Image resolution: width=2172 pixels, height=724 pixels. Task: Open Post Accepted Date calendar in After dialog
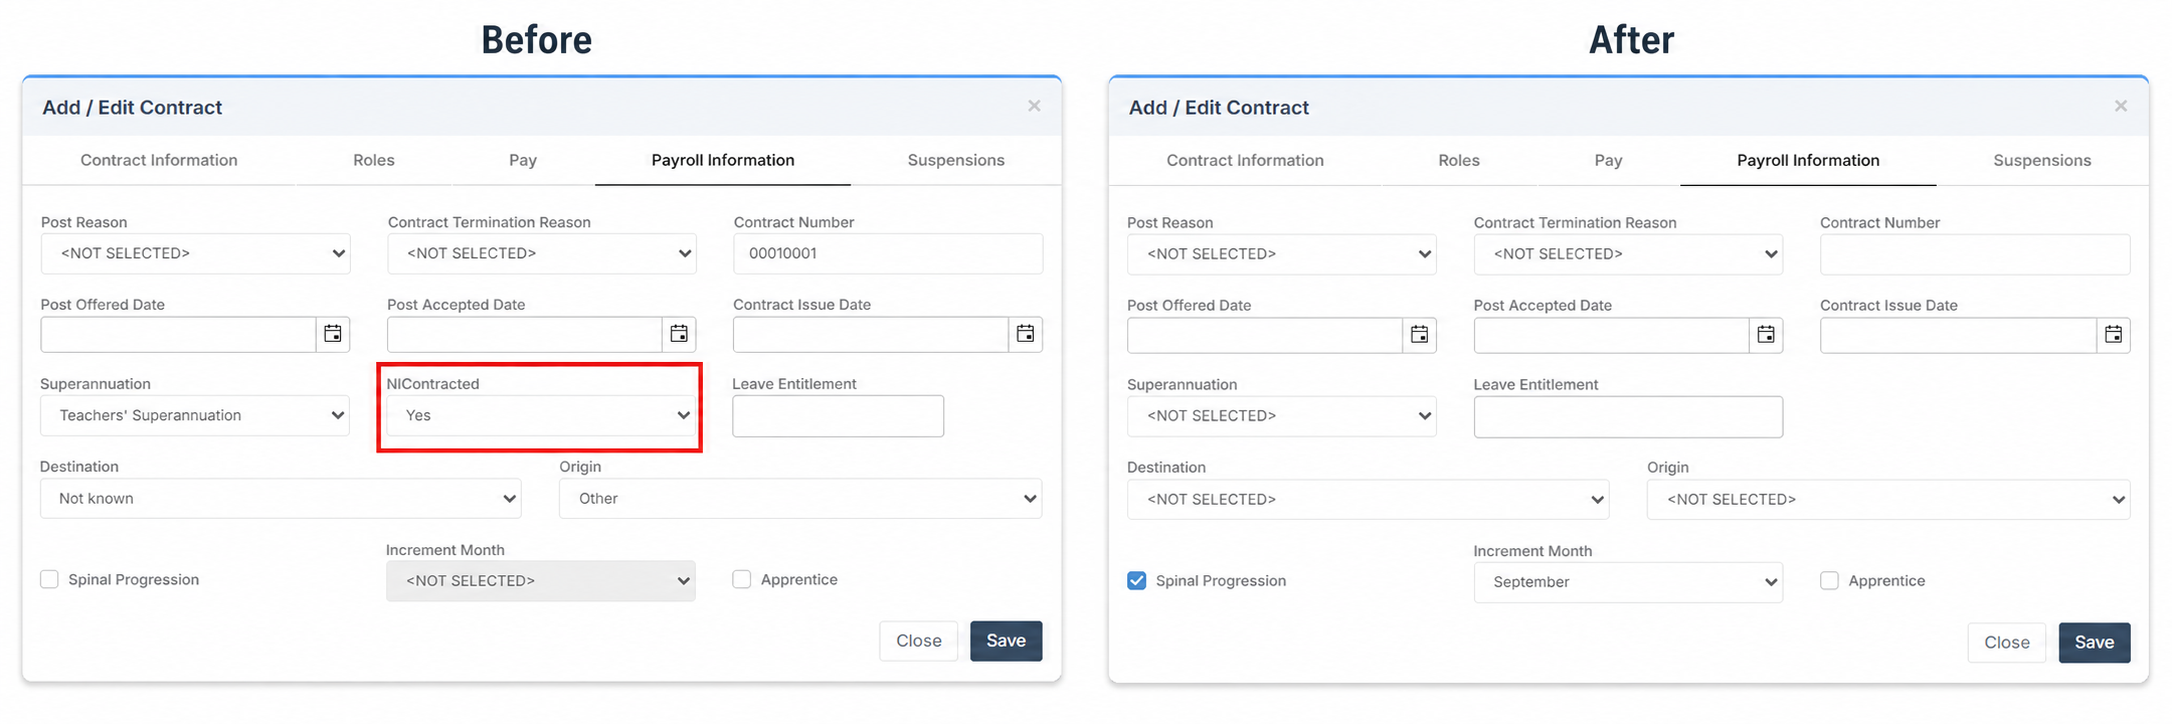tap(1766, 335)
